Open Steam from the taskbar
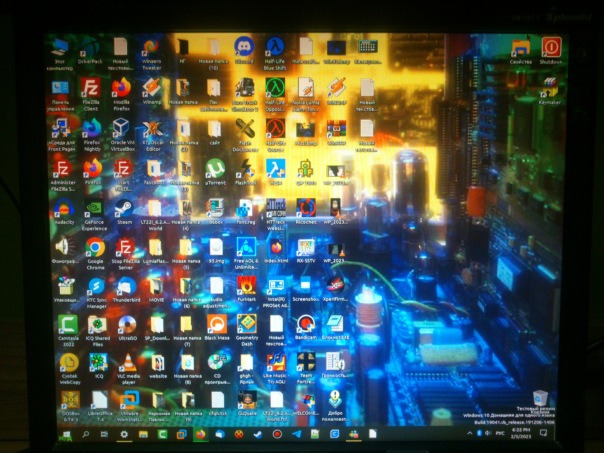604x453 pixels. pyautogui.click(x=258, y=435)
